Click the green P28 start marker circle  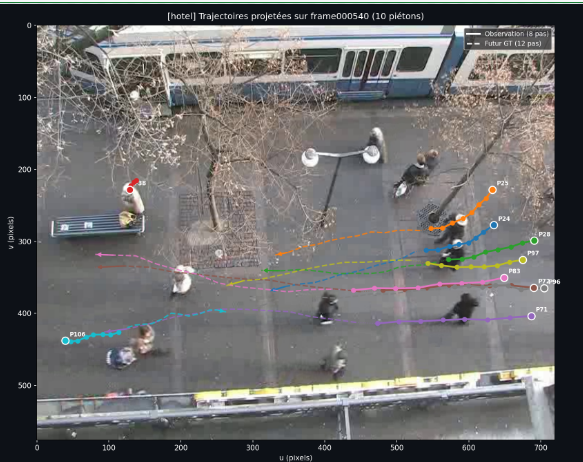[x=534, y=240]
